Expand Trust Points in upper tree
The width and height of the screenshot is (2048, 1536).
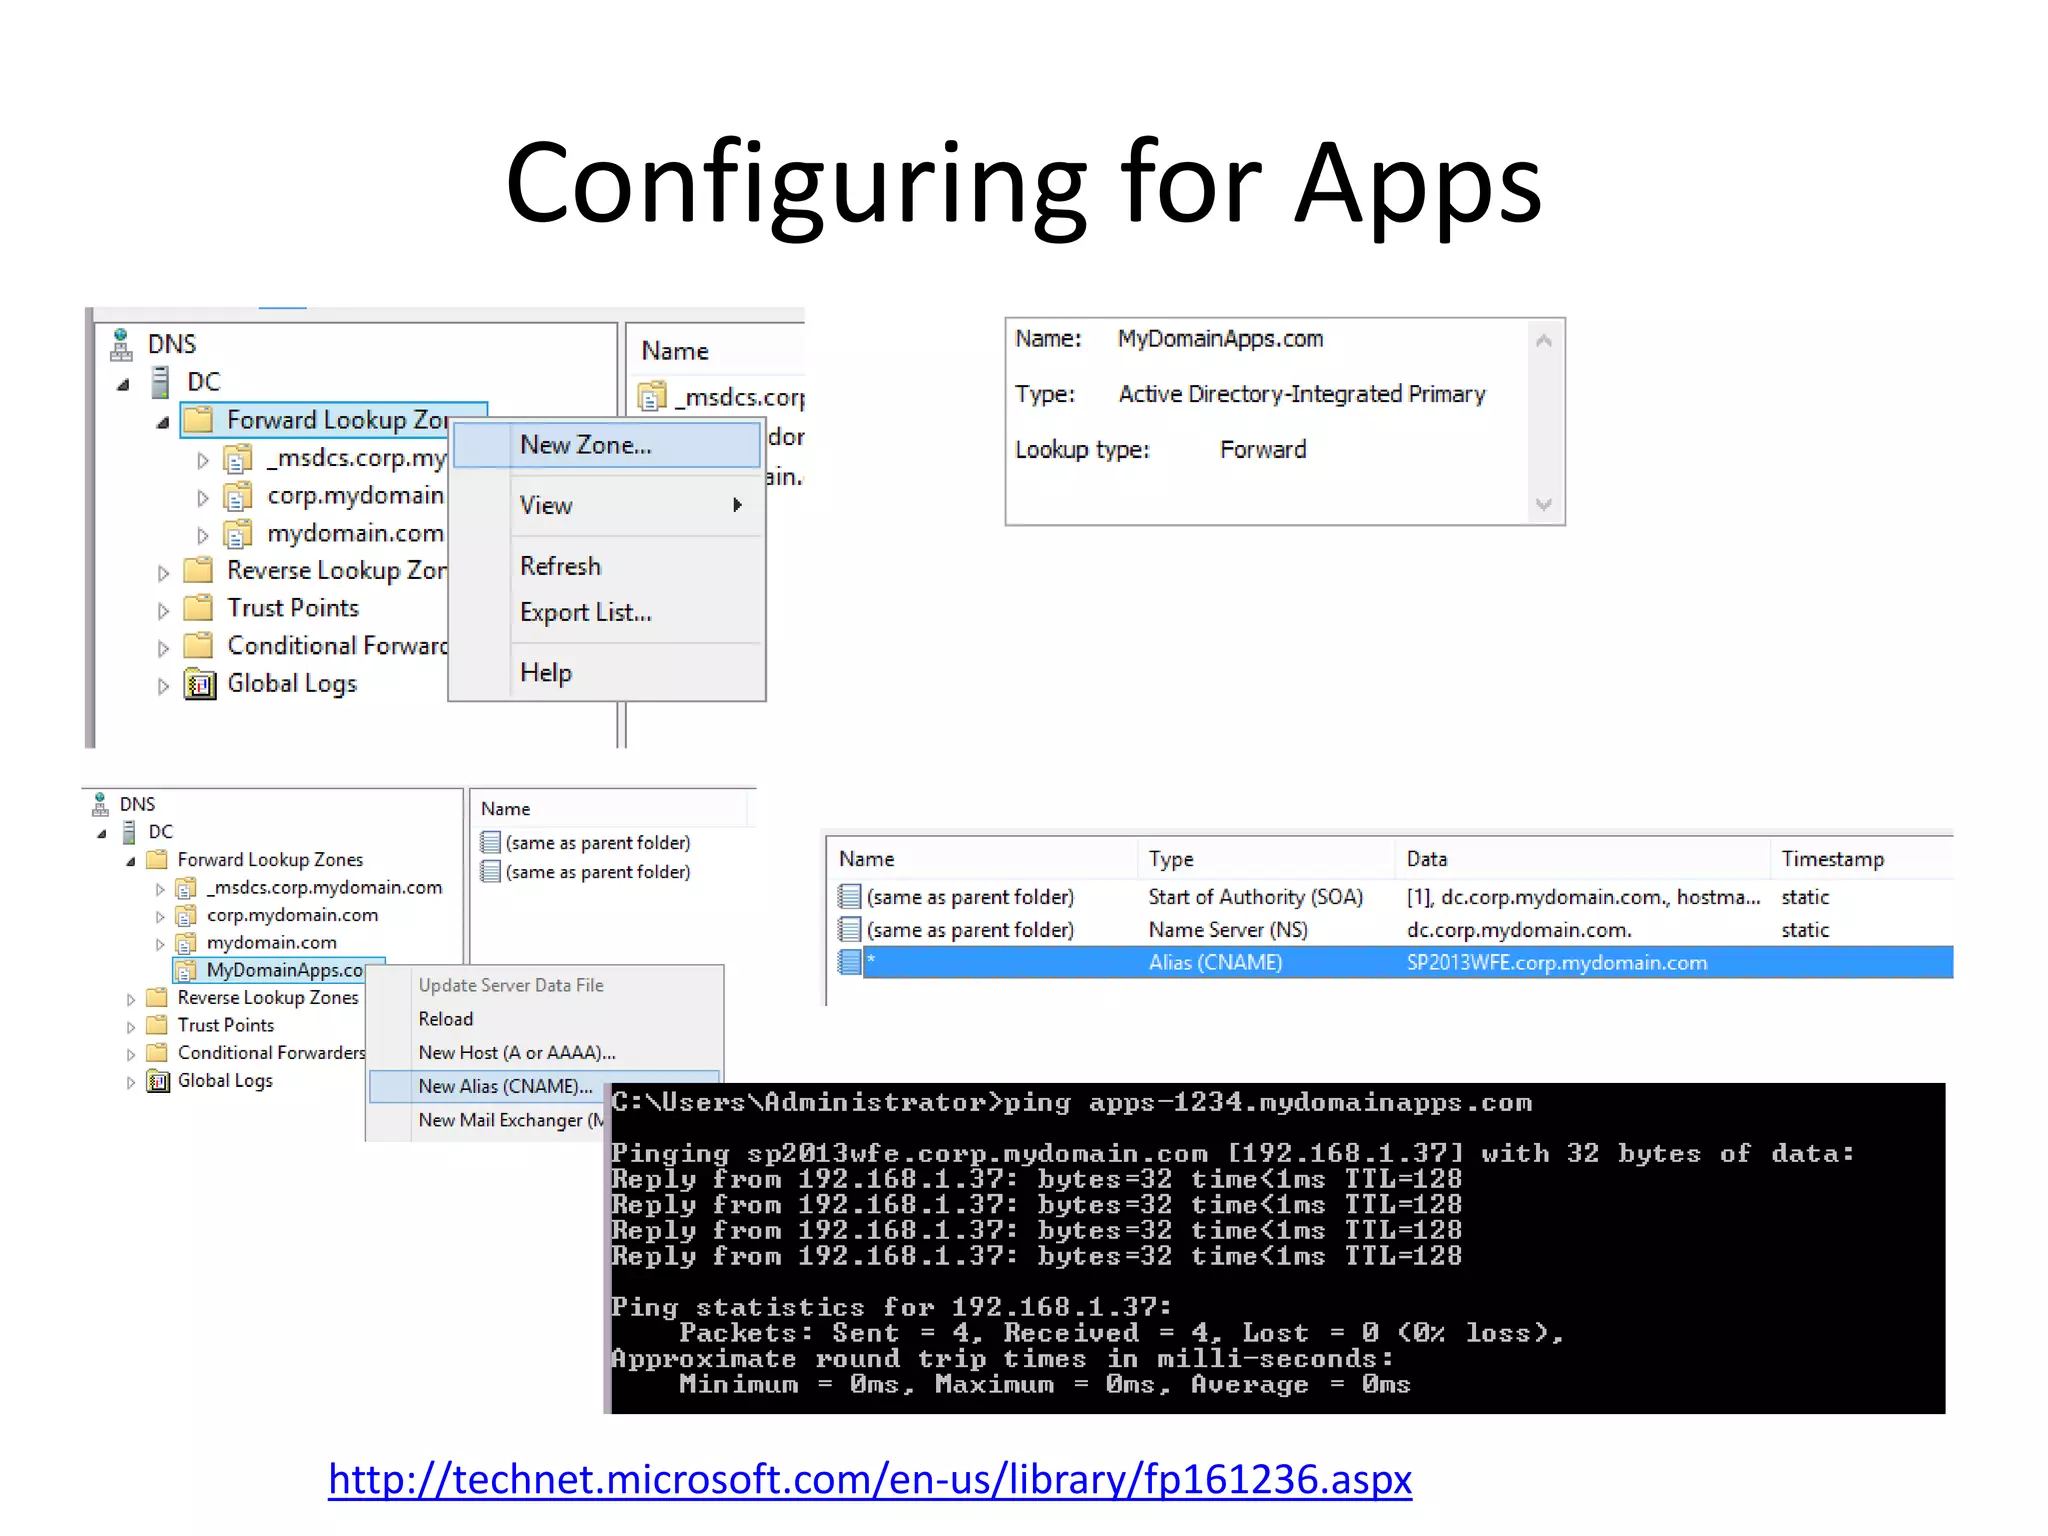pos(163,611)
